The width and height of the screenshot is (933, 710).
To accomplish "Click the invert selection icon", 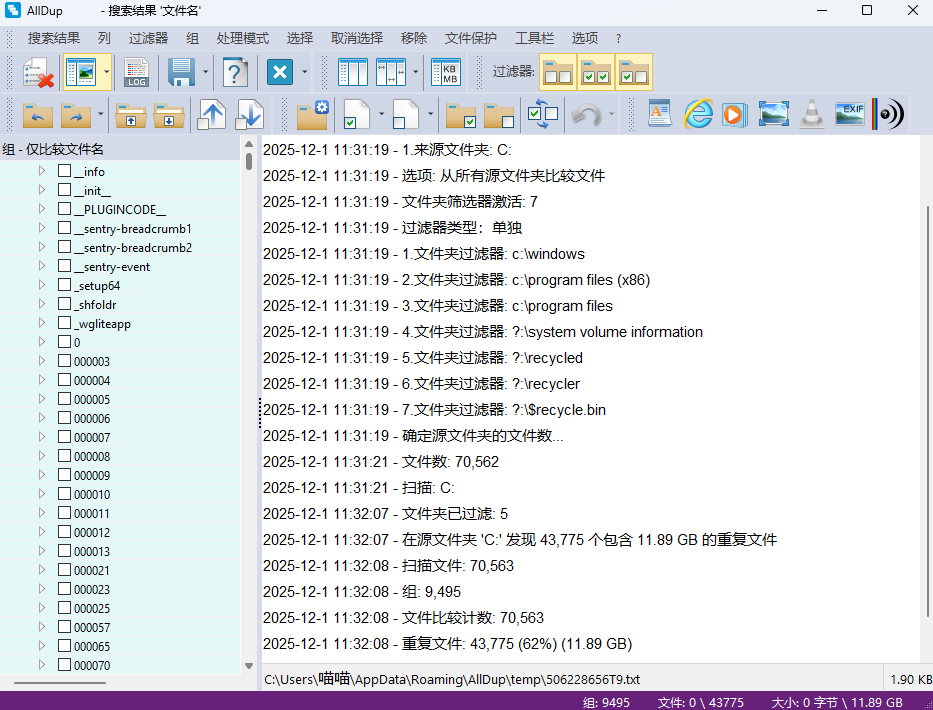I will click(543, 114).
